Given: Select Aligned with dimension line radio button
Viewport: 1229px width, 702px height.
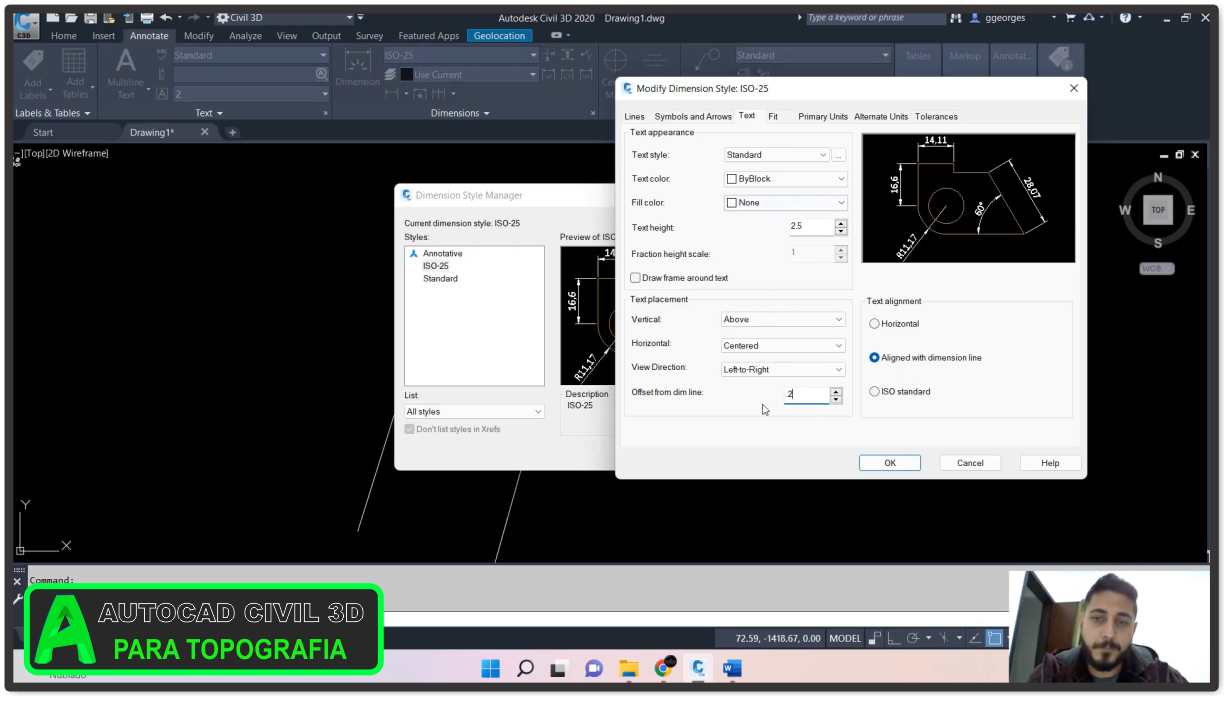Looking at the screenshot, I should click(875, 358).
